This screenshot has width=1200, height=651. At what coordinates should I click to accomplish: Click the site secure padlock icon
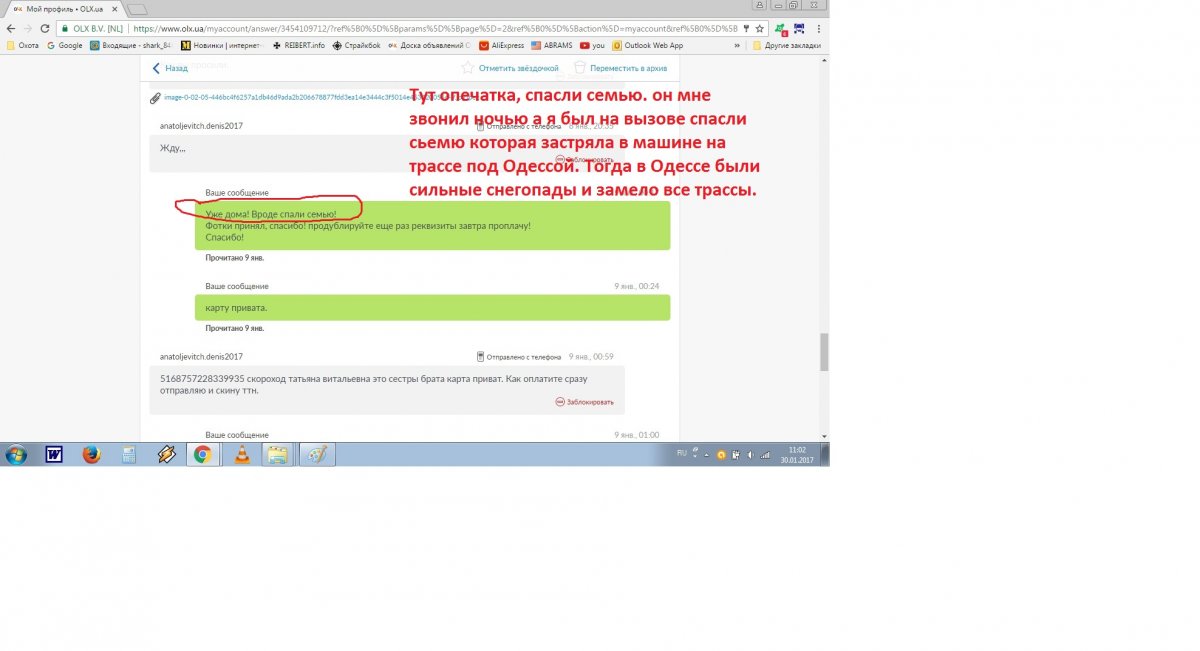point(65,29)
